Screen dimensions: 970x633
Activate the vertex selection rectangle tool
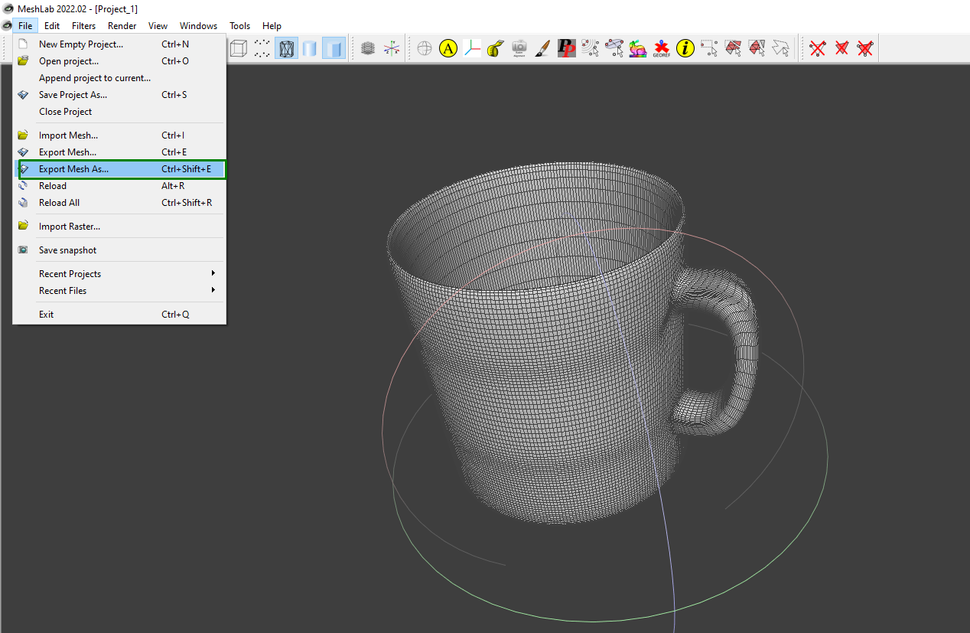click(709, 47)
